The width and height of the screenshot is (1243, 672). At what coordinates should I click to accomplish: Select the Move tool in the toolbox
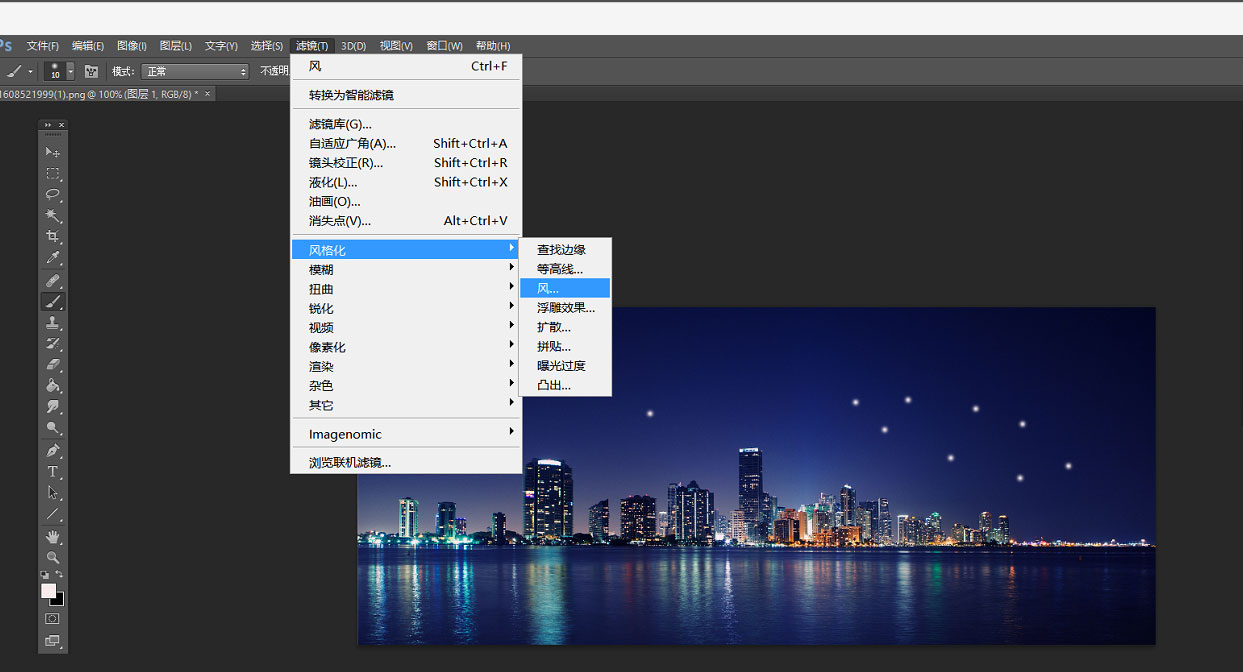pos(53,152)
